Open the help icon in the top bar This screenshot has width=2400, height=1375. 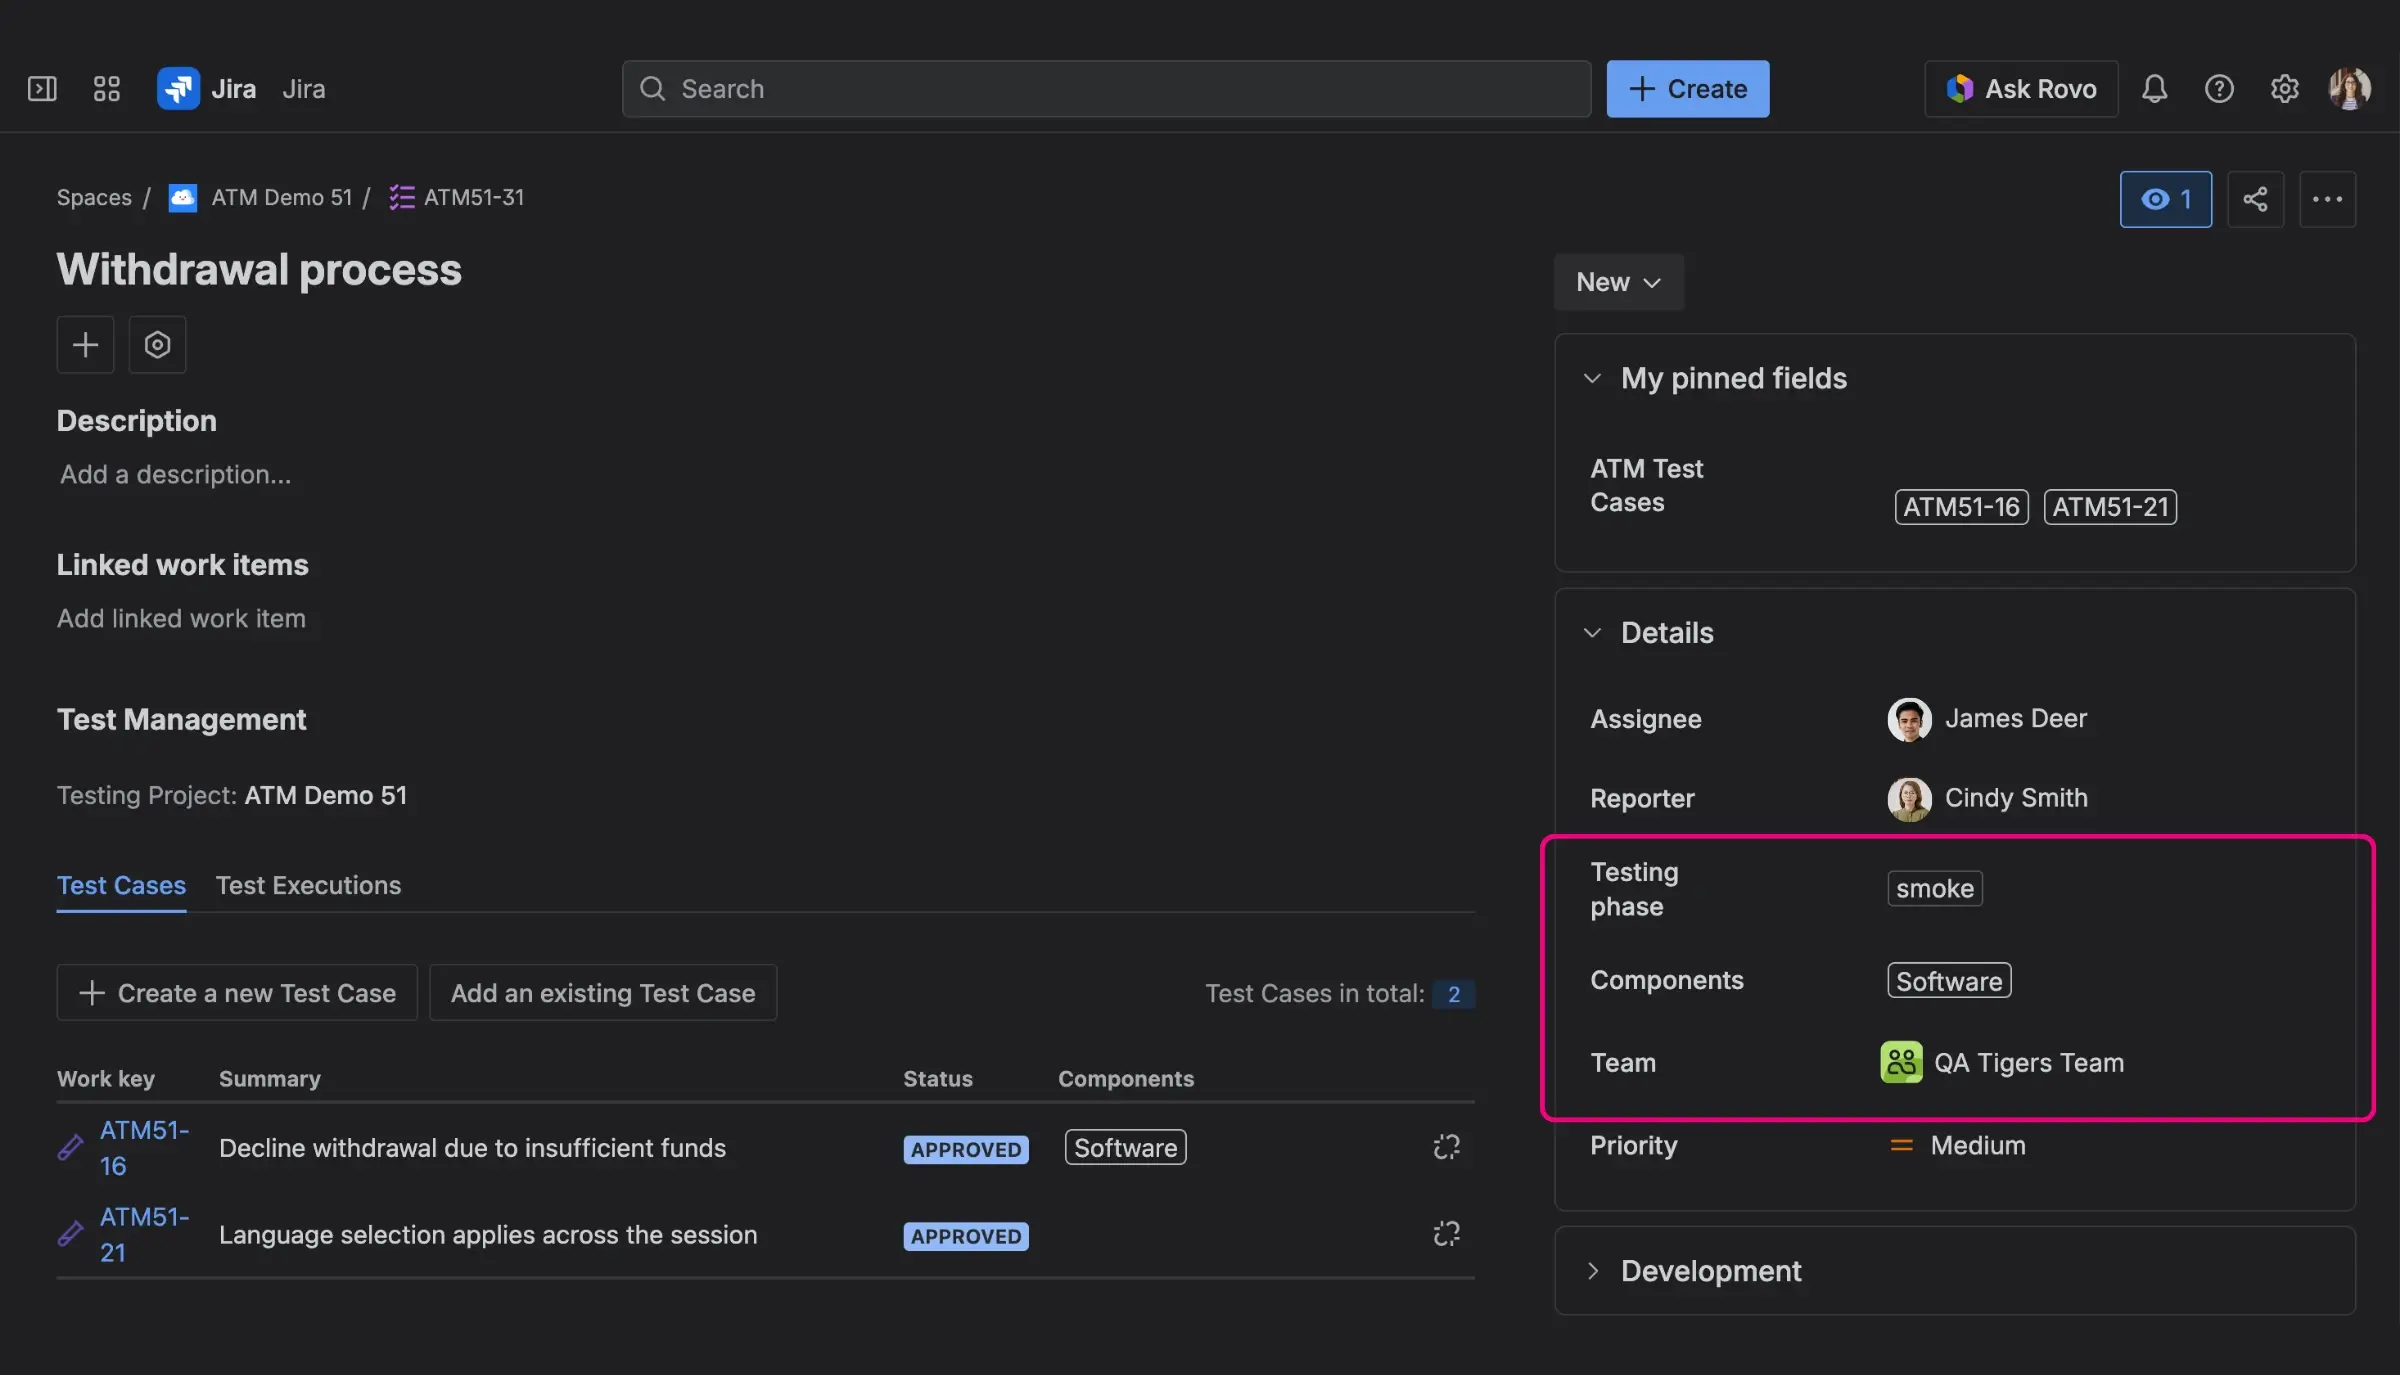(x=2219, y=88)
